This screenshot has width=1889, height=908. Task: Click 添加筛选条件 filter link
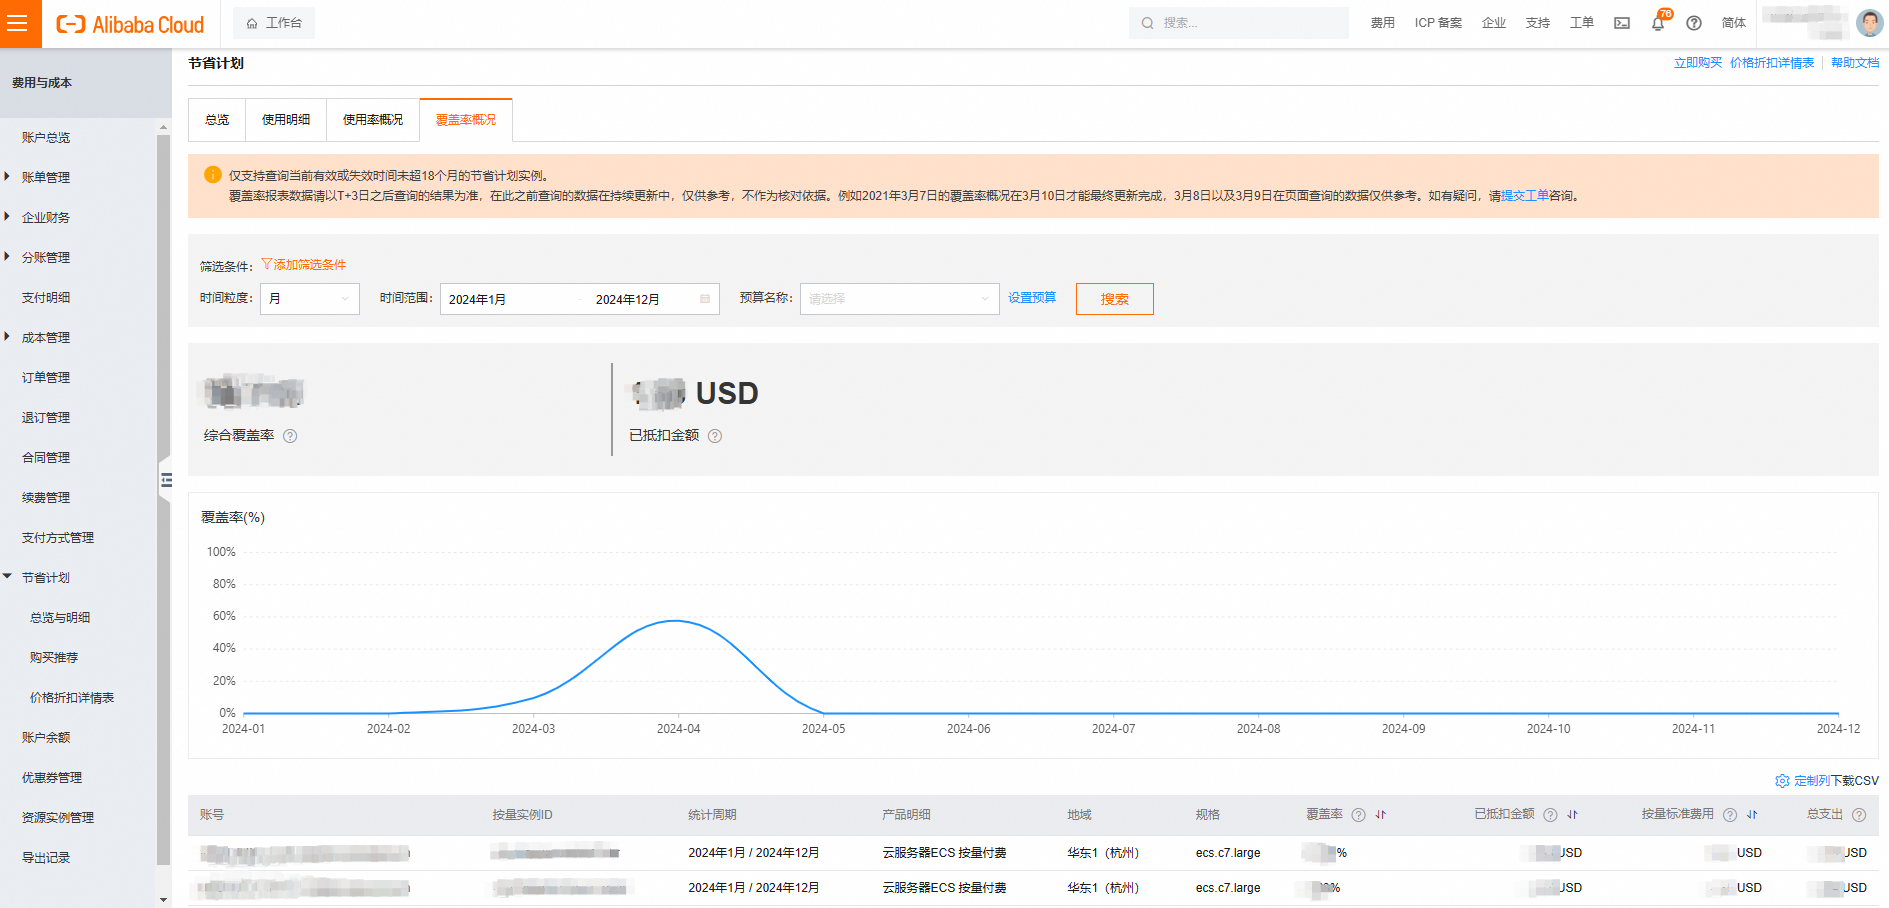pyautogui.click(x=304, y=265)
